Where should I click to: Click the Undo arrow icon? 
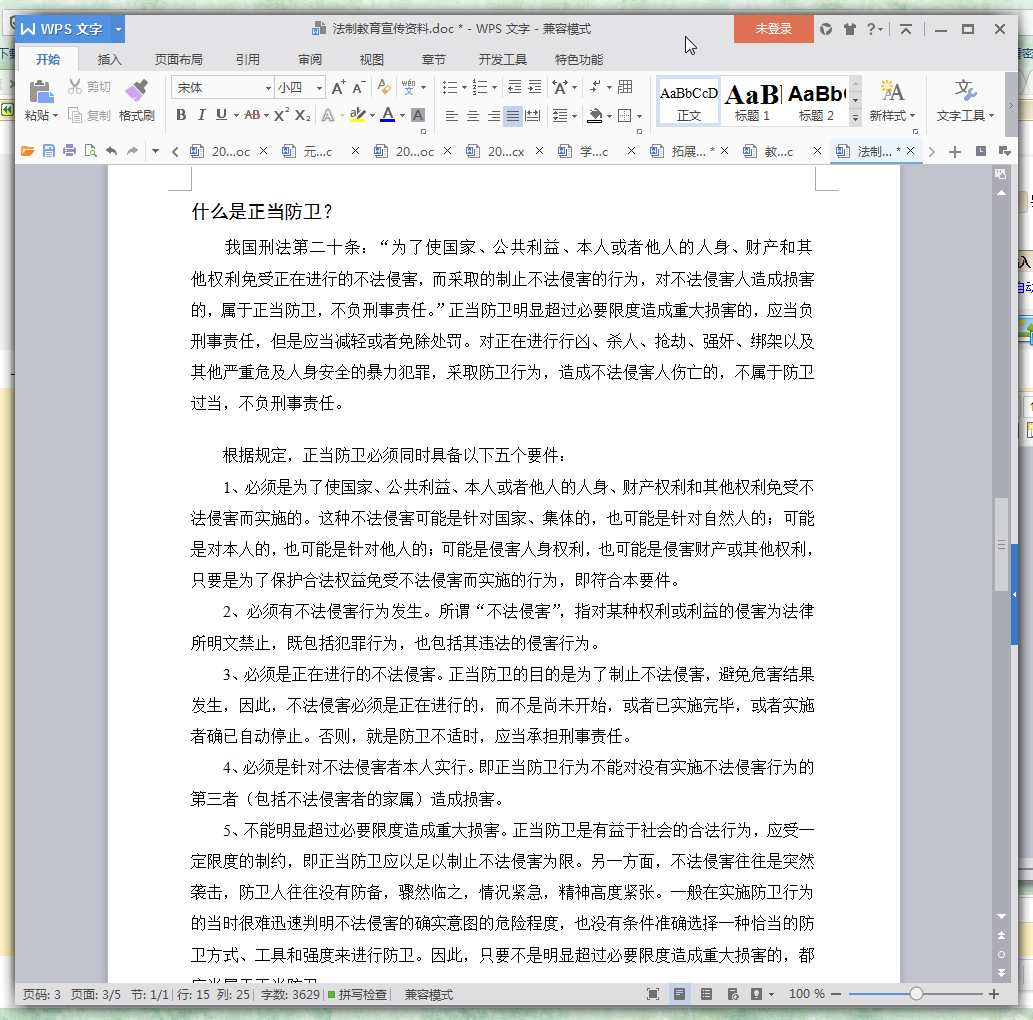coord(111,152)
